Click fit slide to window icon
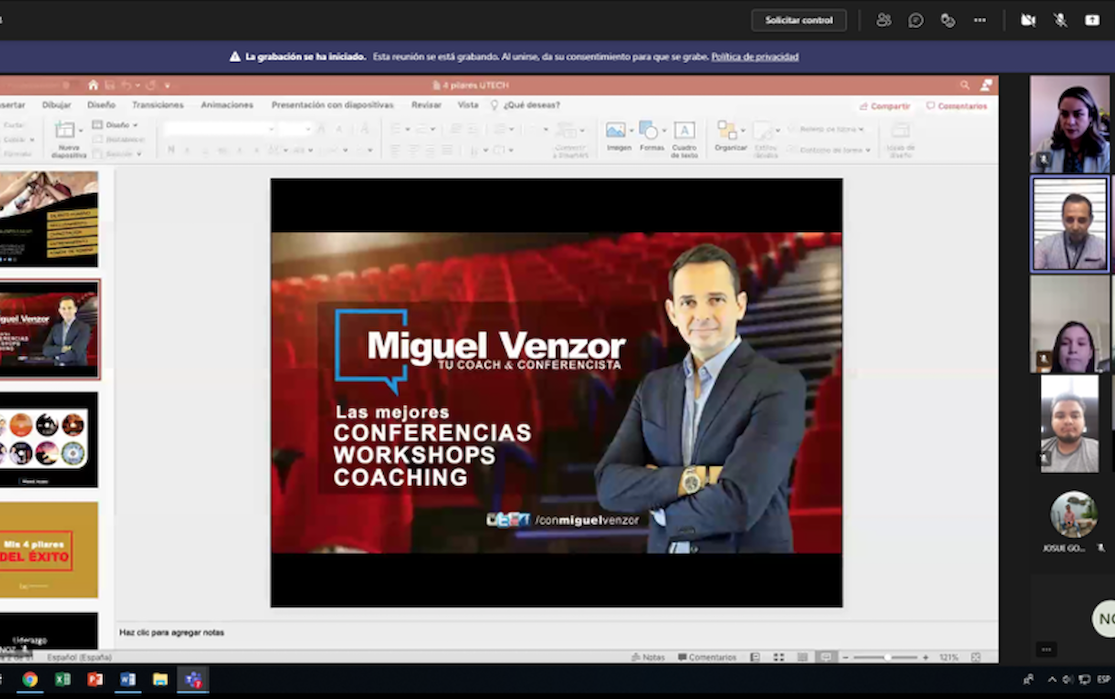1115x699 pixels. point(976,657)
